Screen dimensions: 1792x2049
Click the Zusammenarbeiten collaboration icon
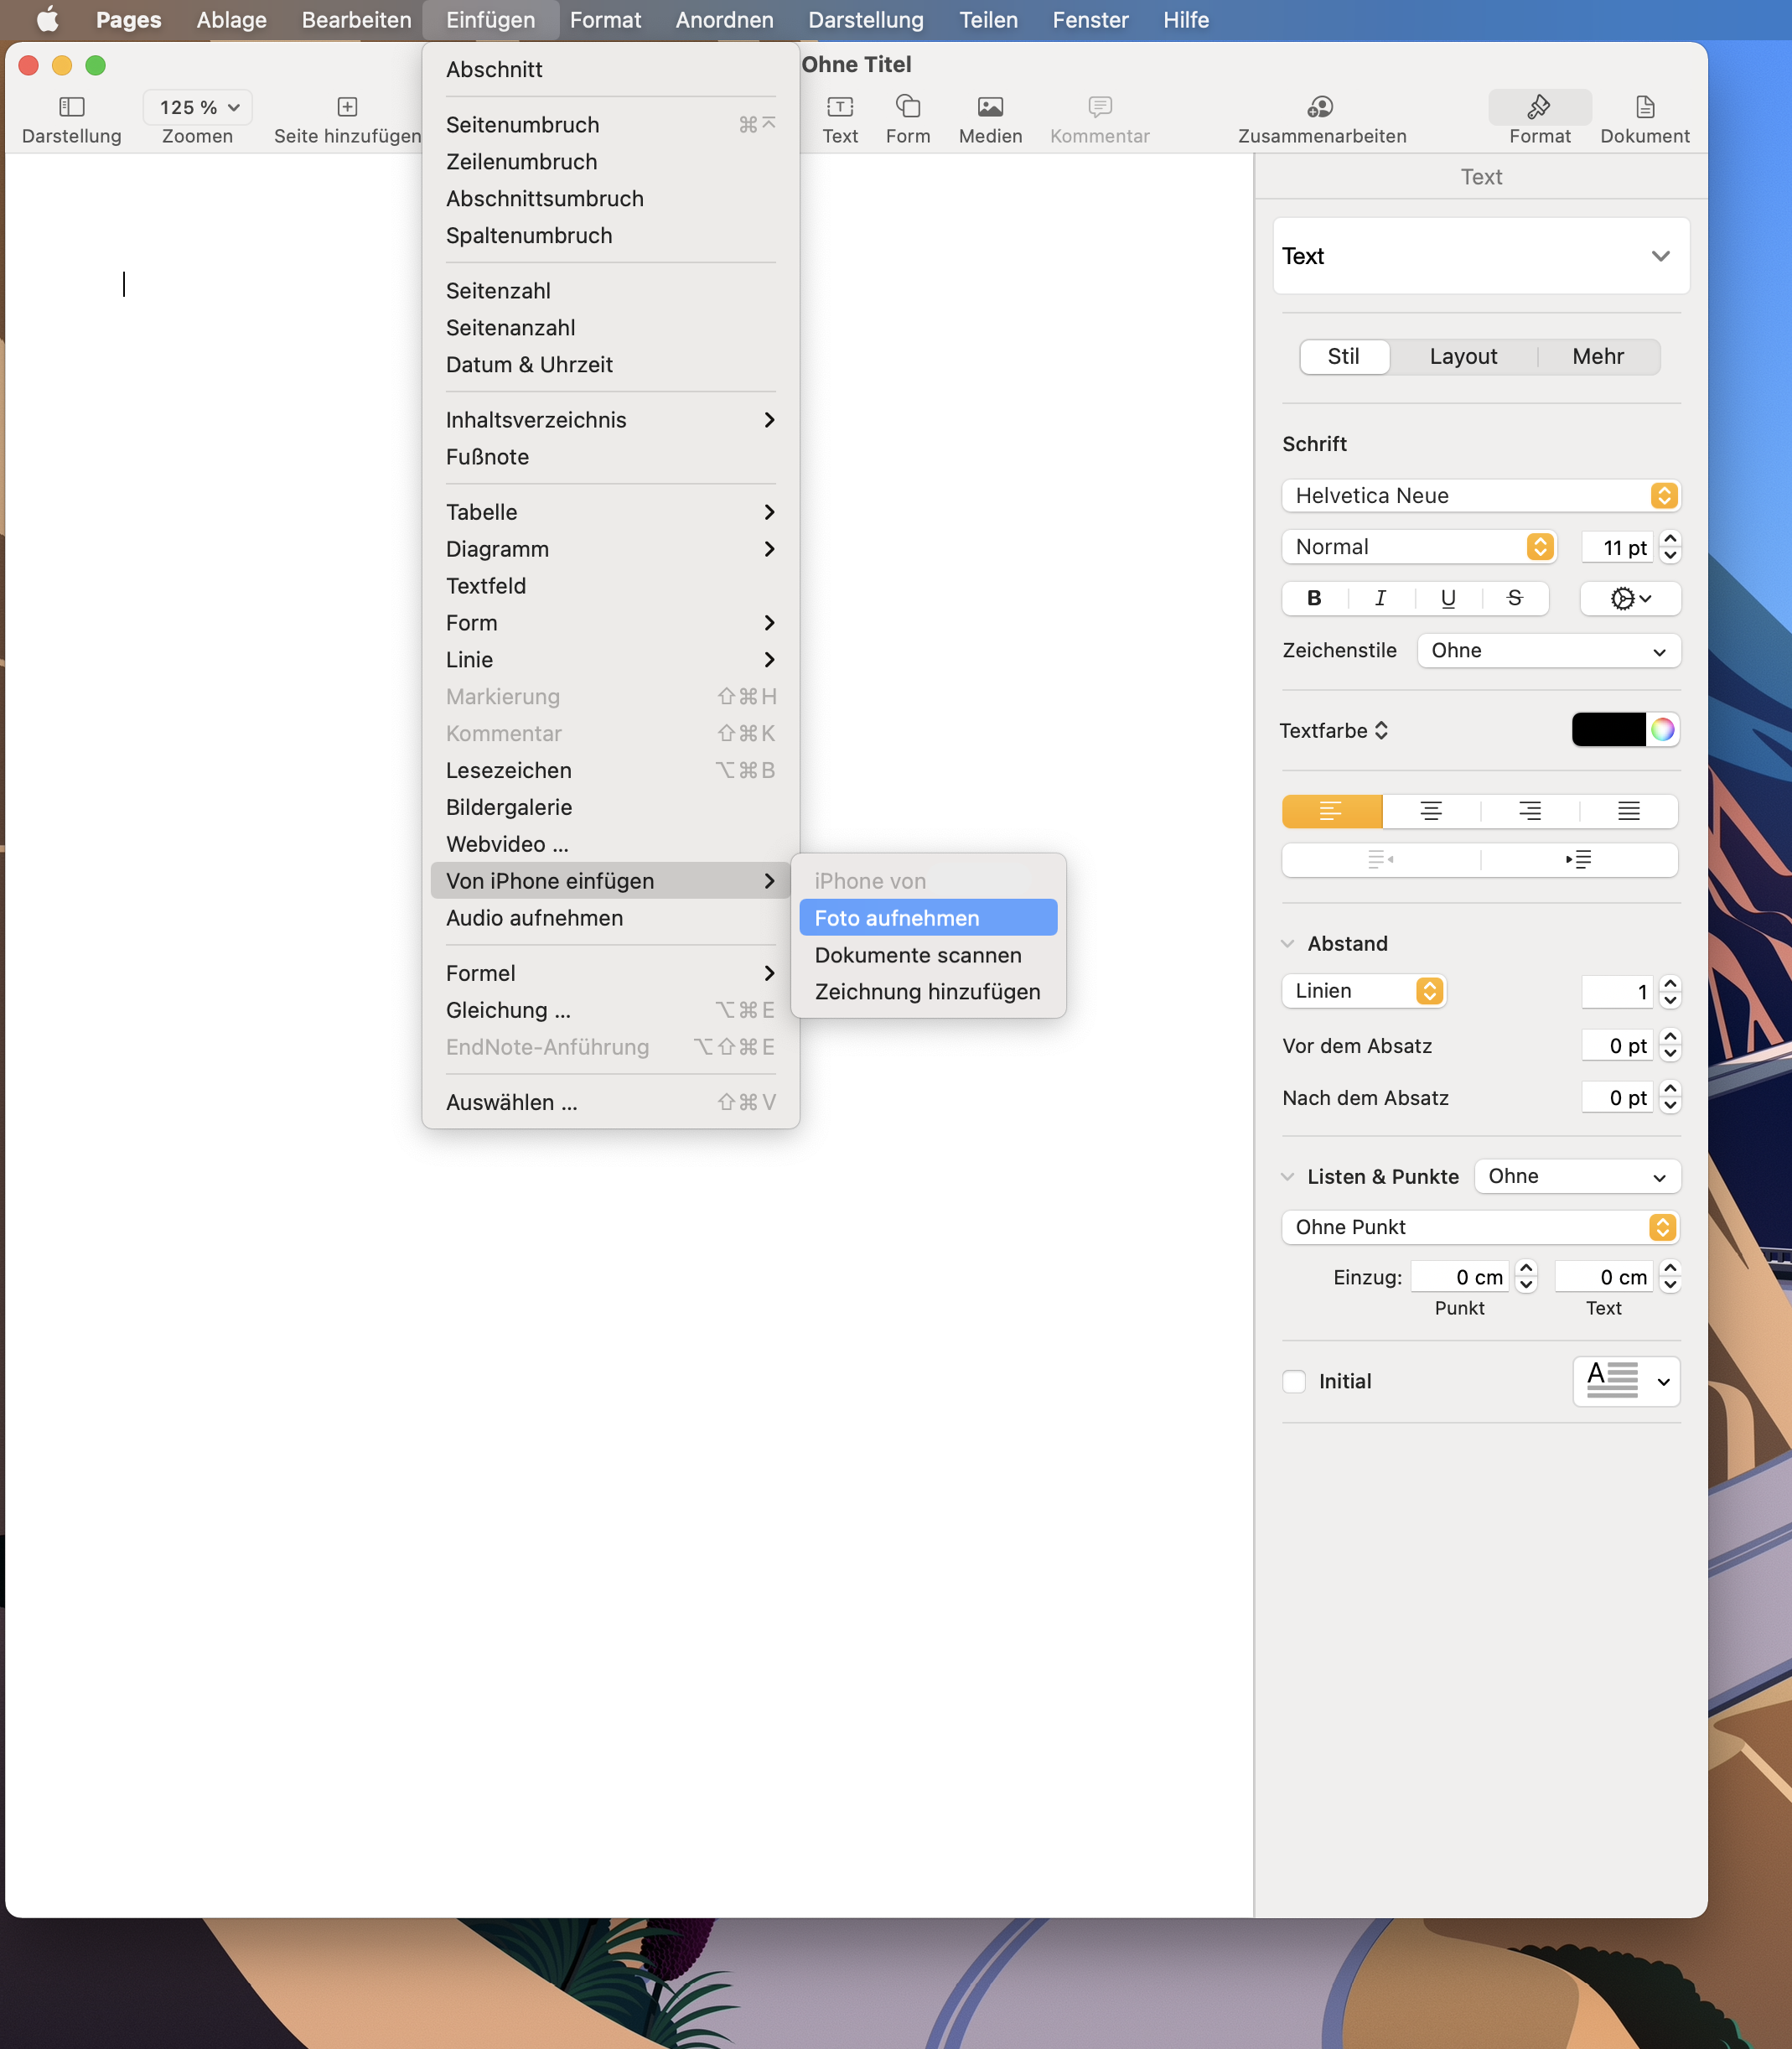(x=1320, y=106)
